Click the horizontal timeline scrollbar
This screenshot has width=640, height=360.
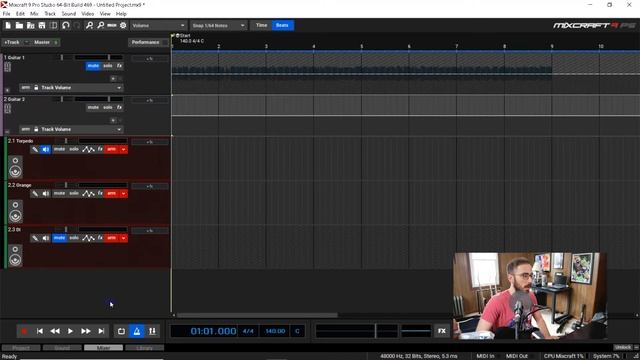click(257, 315)
